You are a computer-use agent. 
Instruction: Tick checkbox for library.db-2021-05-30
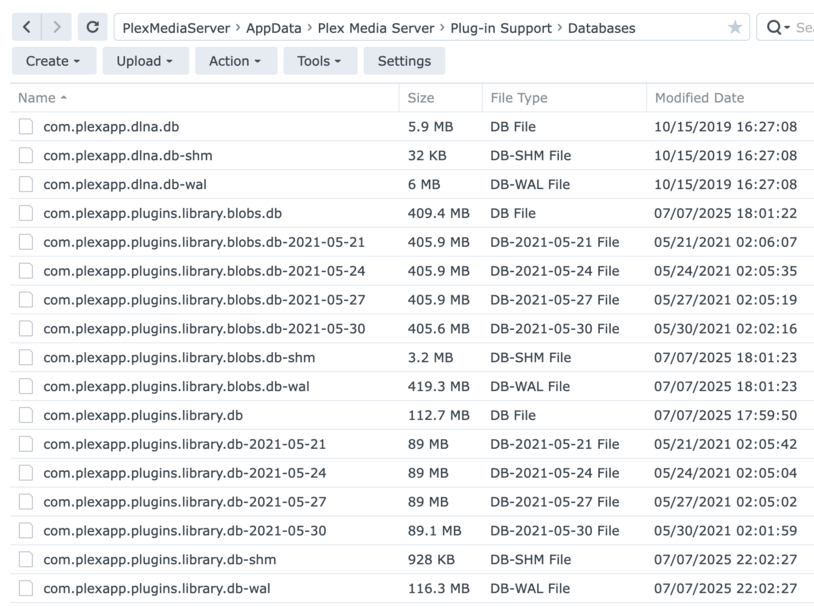point(26,530)
